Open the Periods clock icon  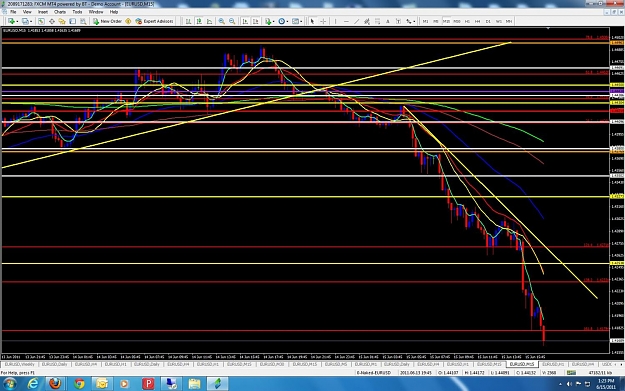pos(282,21)
